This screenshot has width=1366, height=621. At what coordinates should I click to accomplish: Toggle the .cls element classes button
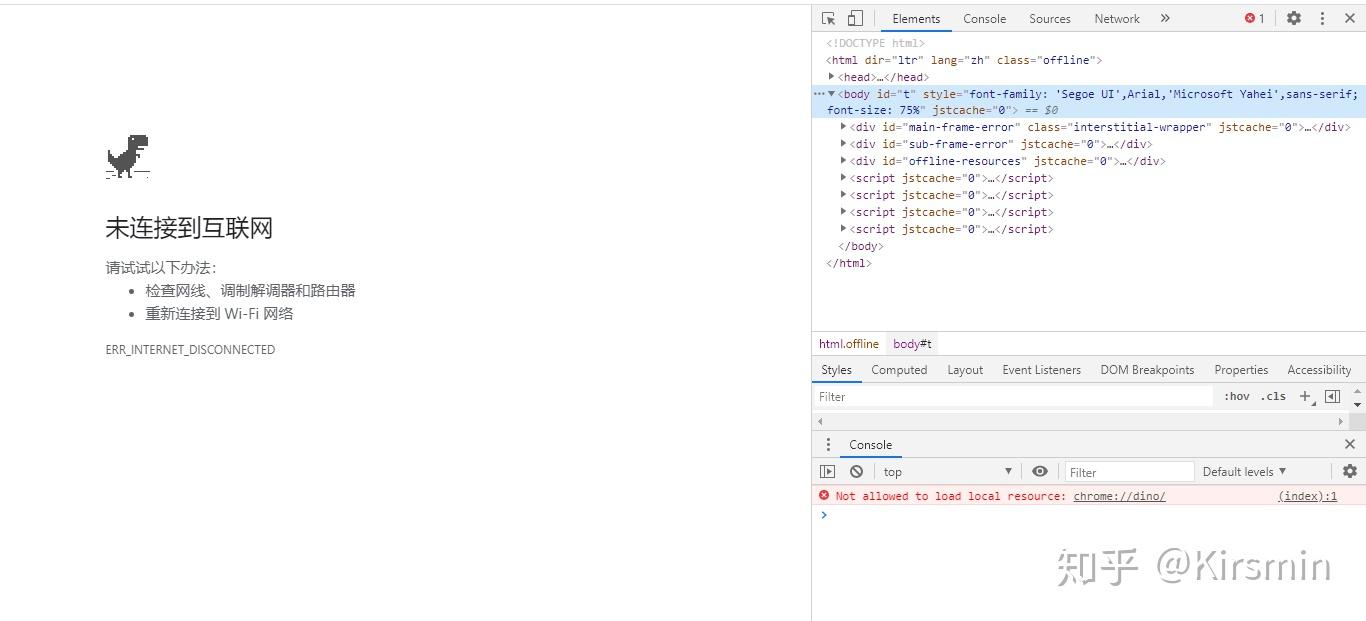tap(1273, 397)
